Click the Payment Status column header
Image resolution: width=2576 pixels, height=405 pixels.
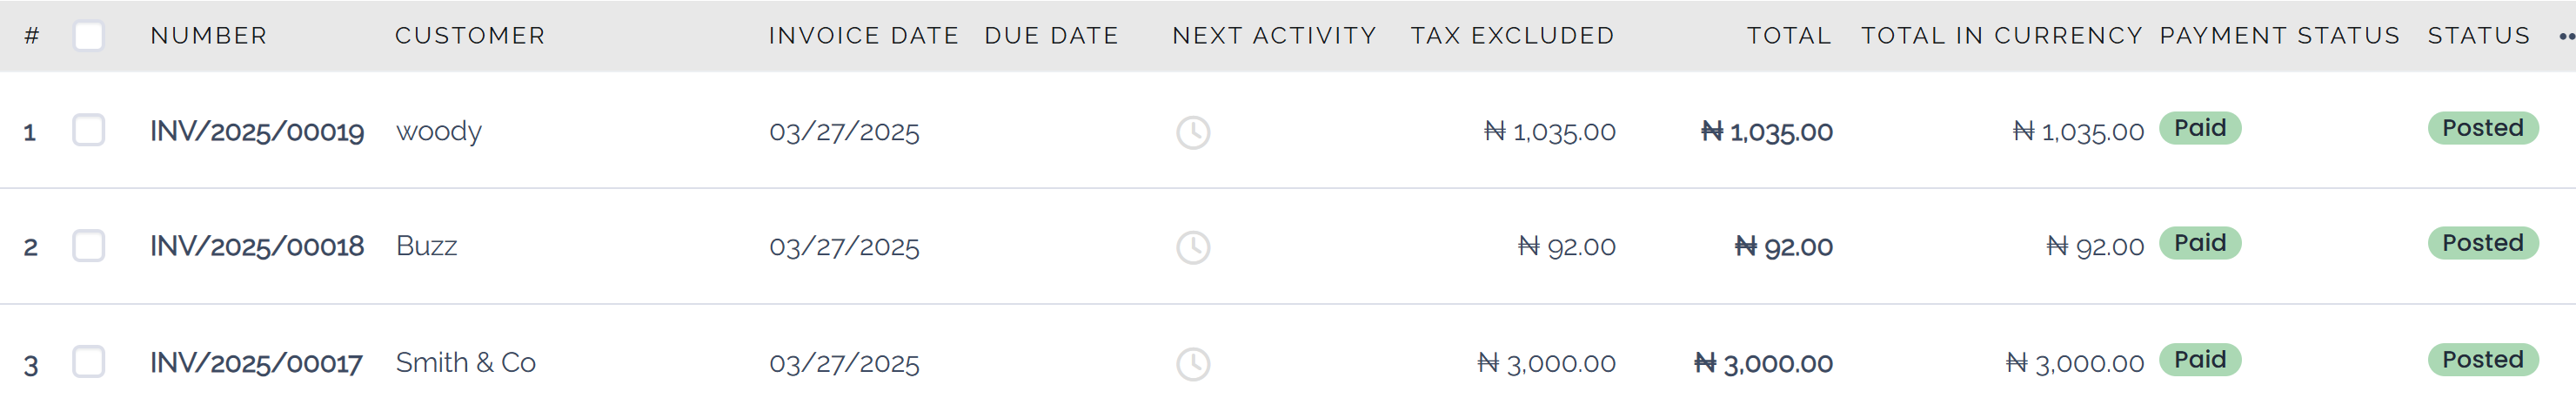[x=2279, y=36]
